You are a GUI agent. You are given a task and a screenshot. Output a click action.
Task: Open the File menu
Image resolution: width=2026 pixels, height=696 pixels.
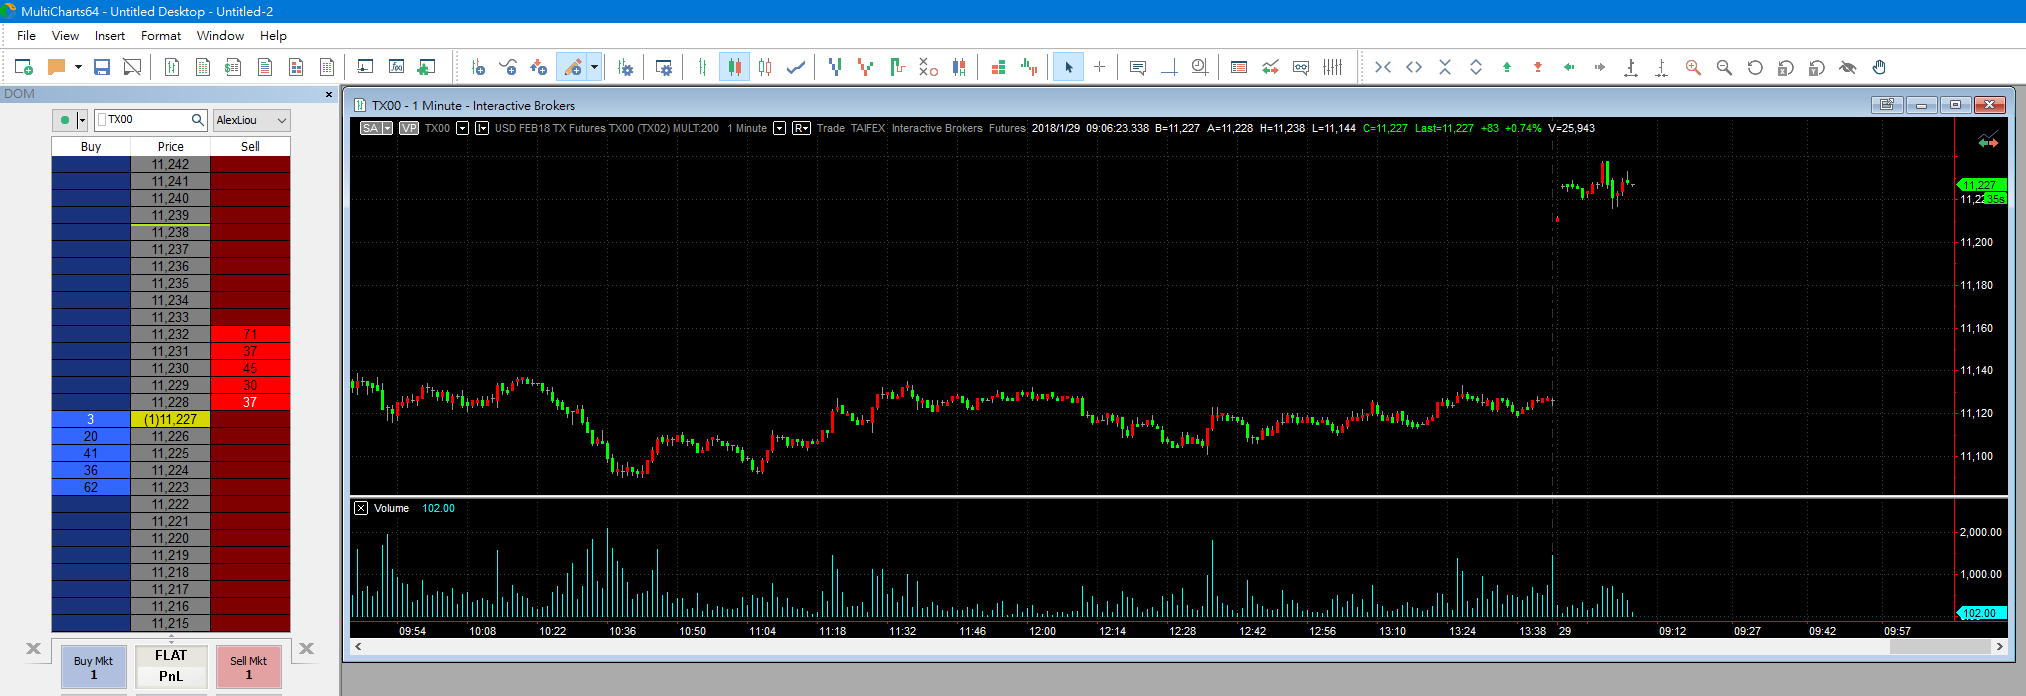[27, 35]
